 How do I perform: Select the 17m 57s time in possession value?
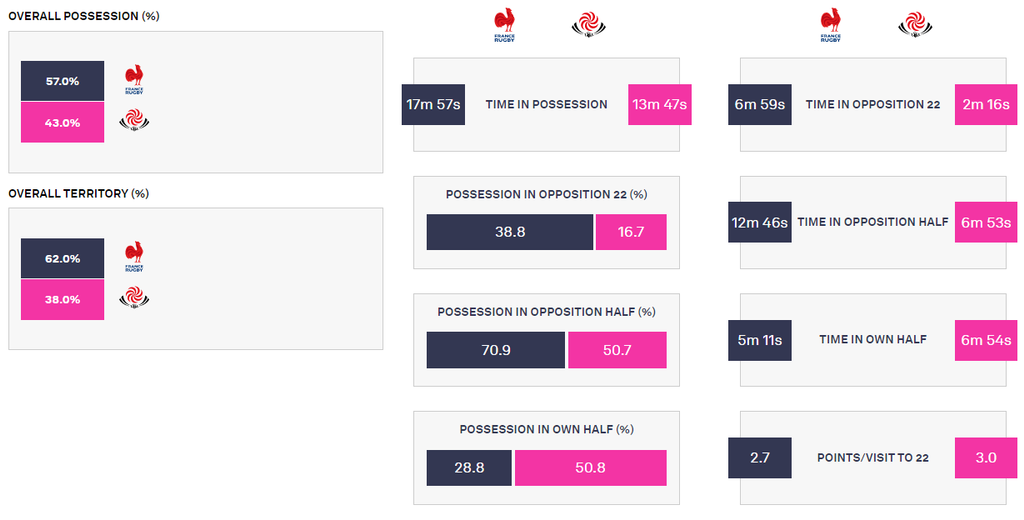pyautogui.click(x=433, y=105)
